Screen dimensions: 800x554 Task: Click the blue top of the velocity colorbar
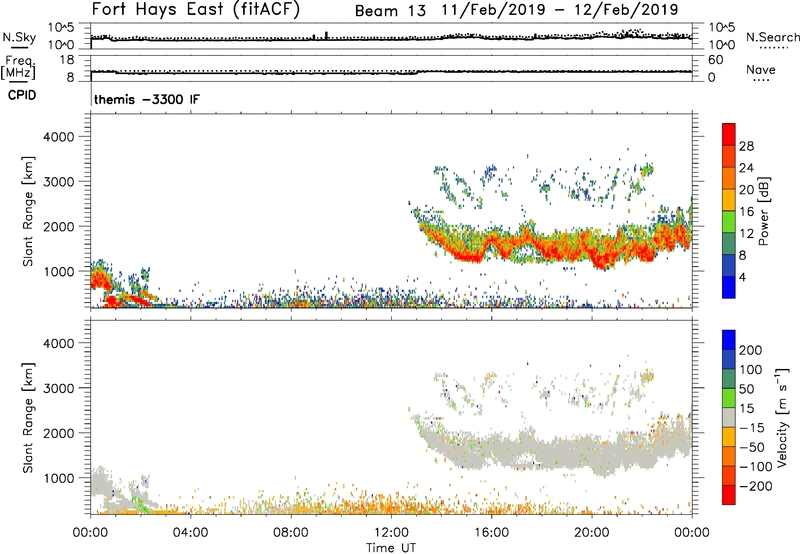[729, 340]
